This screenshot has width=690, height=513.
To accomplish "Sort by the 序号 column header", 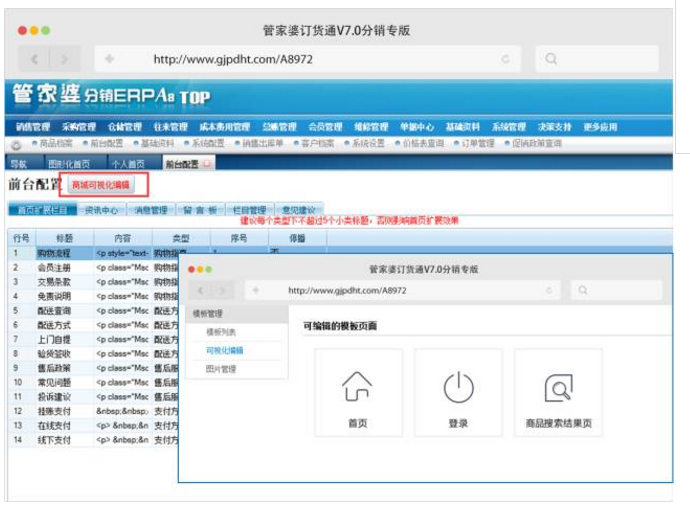I will point(239,238).
